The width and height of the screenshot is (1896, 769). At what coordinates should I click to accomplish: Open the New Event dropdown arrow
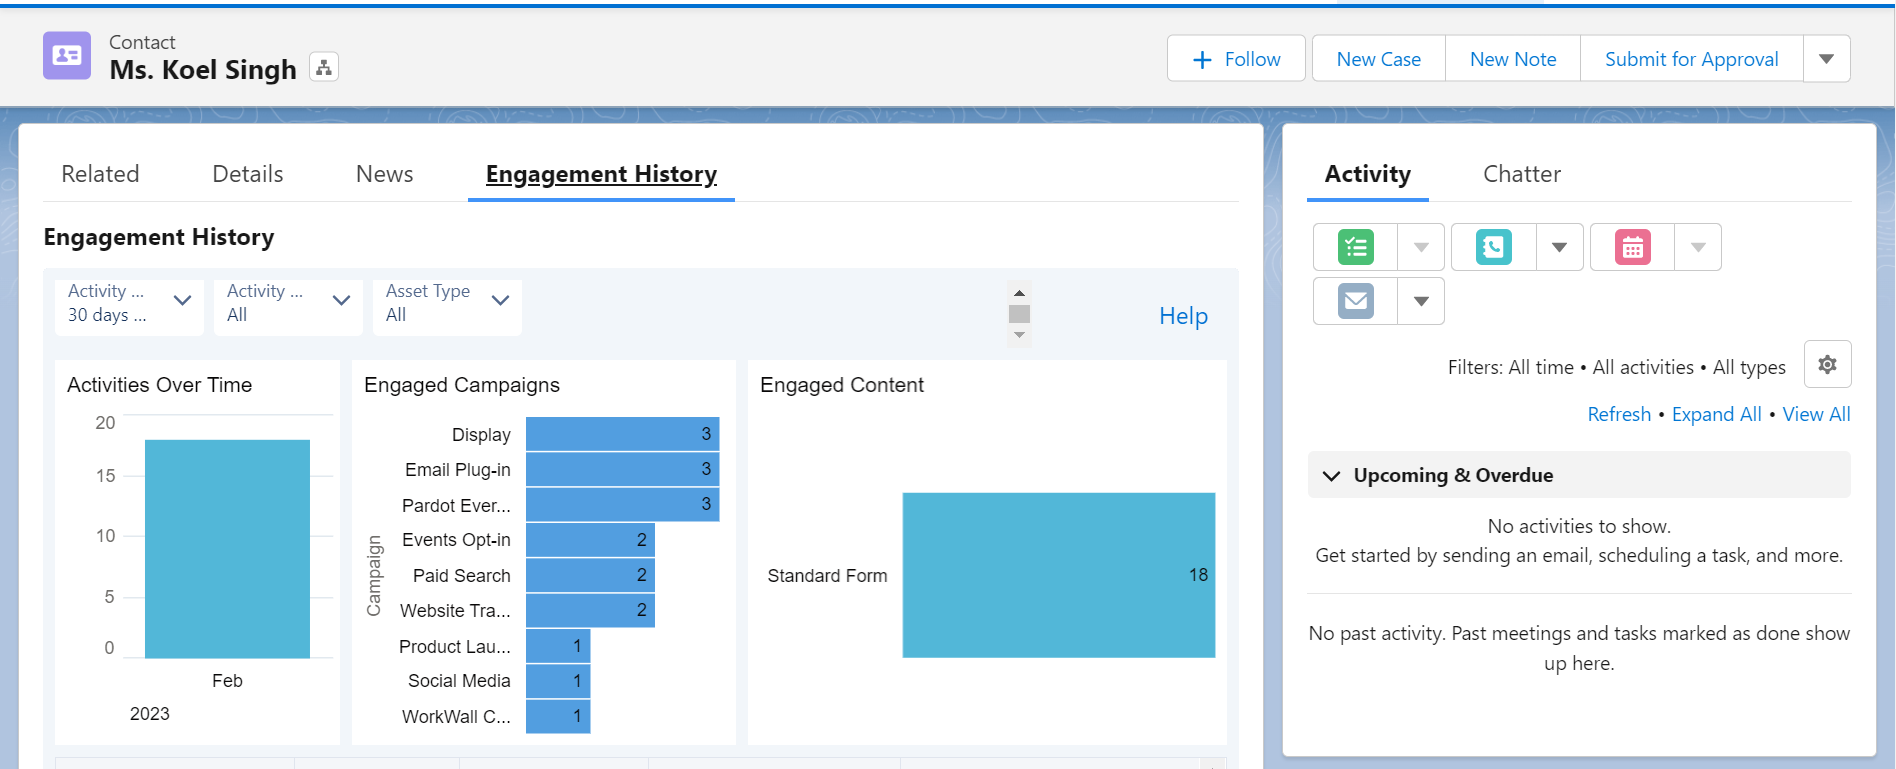click(1698, 247)
